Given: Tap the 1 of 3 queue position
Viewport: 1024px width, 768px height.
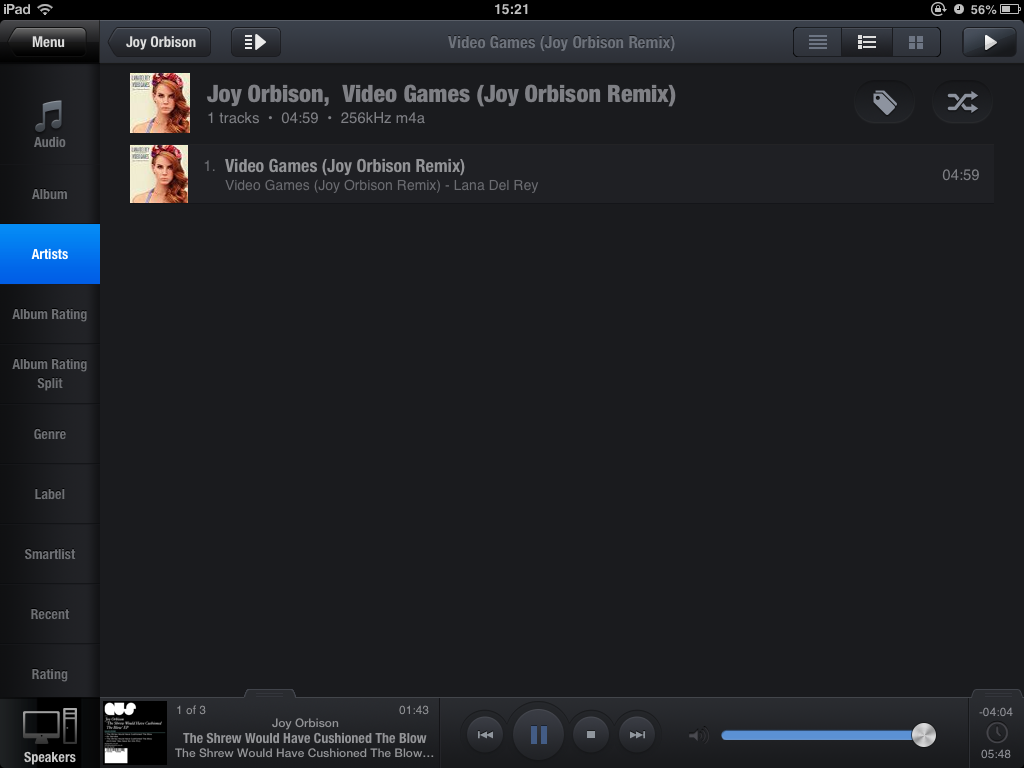Looking at the screenshot, I should coord(191,710).
